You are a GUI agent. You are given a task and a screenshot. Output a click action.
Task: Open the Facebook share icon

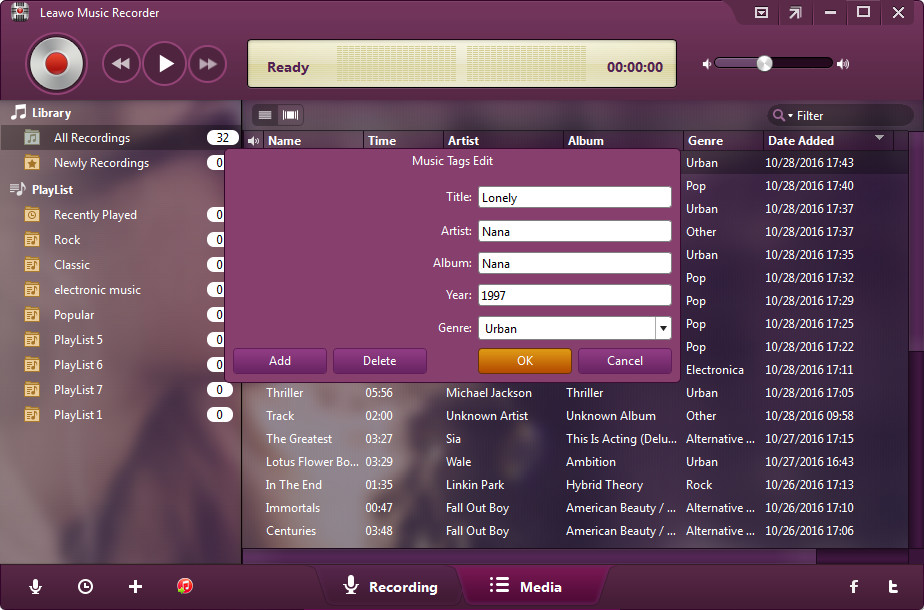(854, 587)
